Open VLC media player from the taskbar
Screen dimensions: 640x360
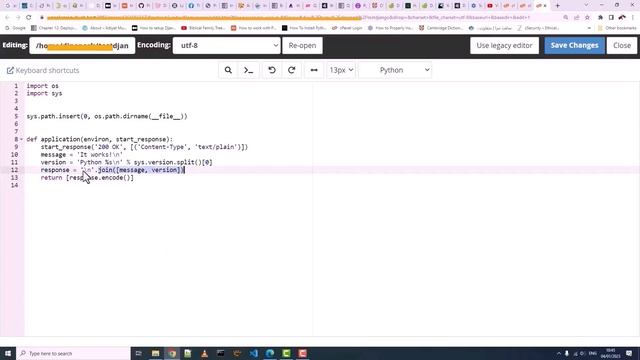point(204,353)
